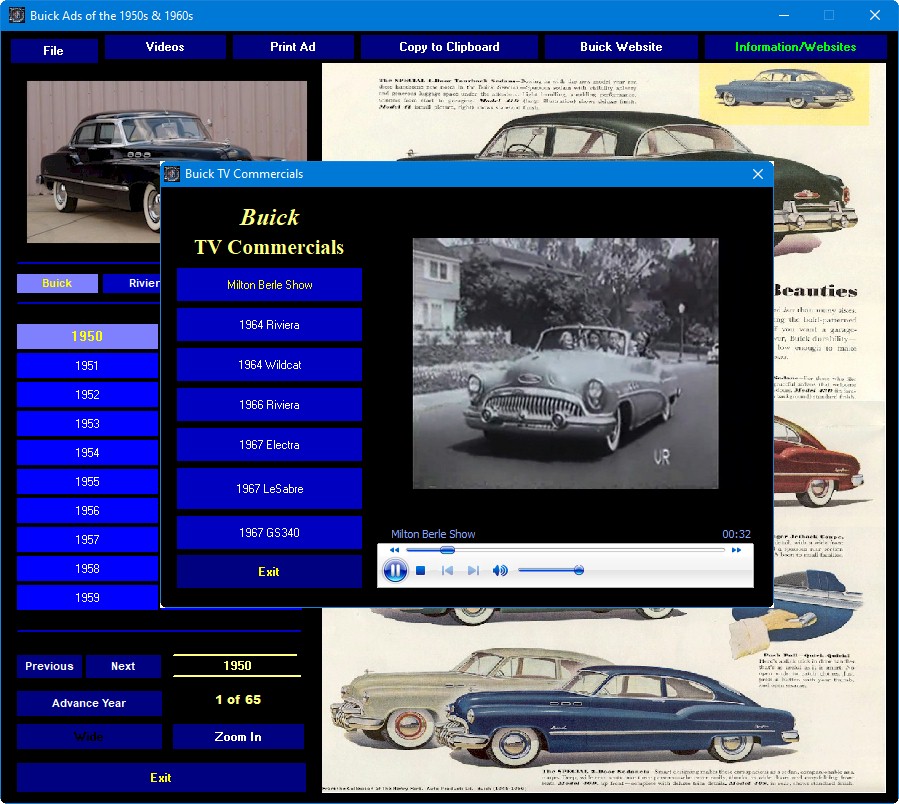
Task: Choose the 1966 Riviera commercial
Action: coord(269,405)
